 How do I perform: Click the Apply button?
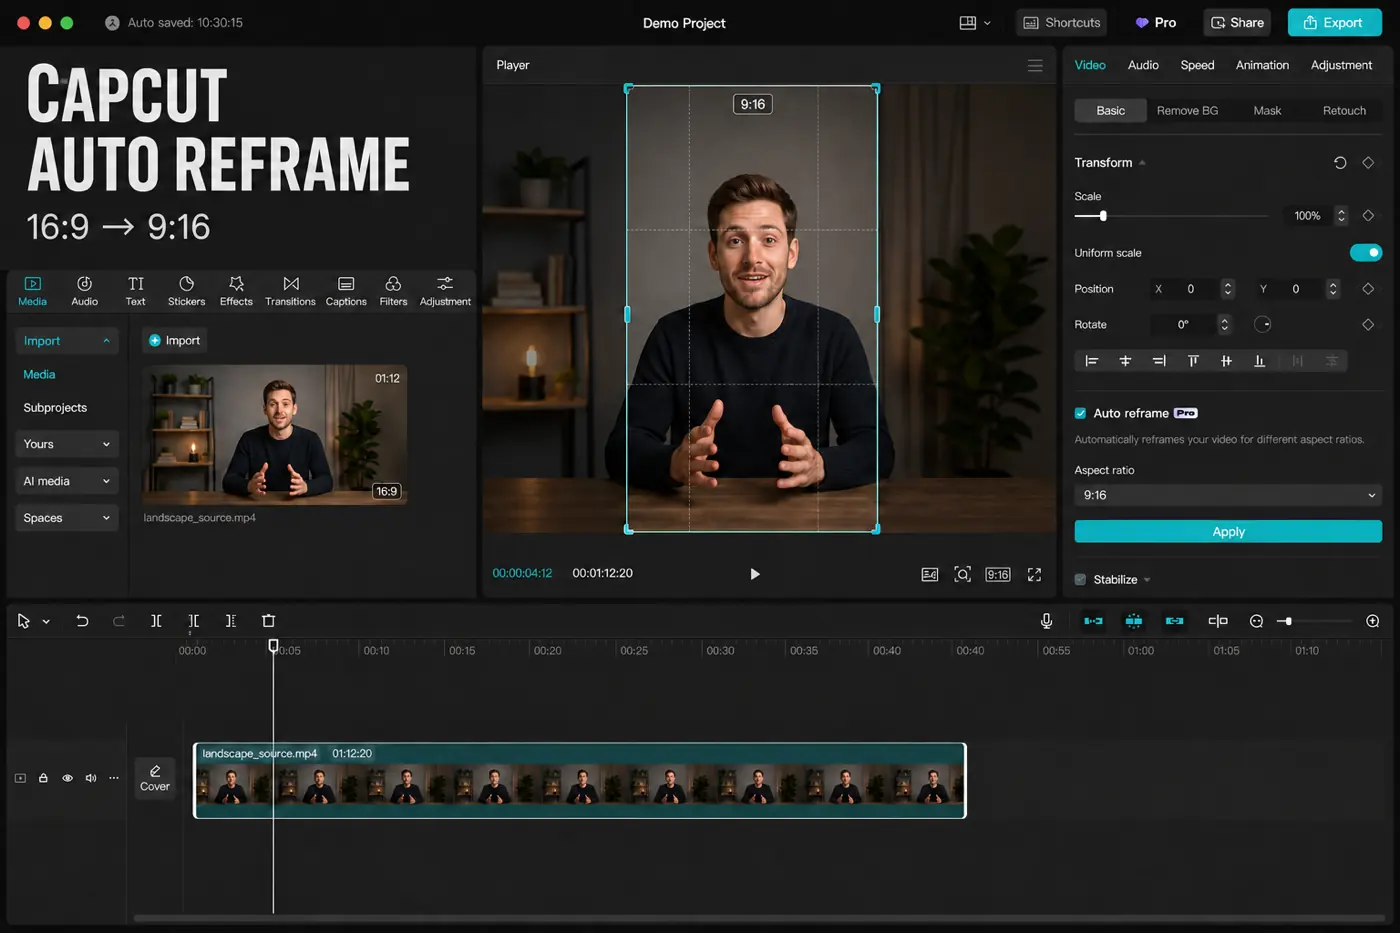1228,532
